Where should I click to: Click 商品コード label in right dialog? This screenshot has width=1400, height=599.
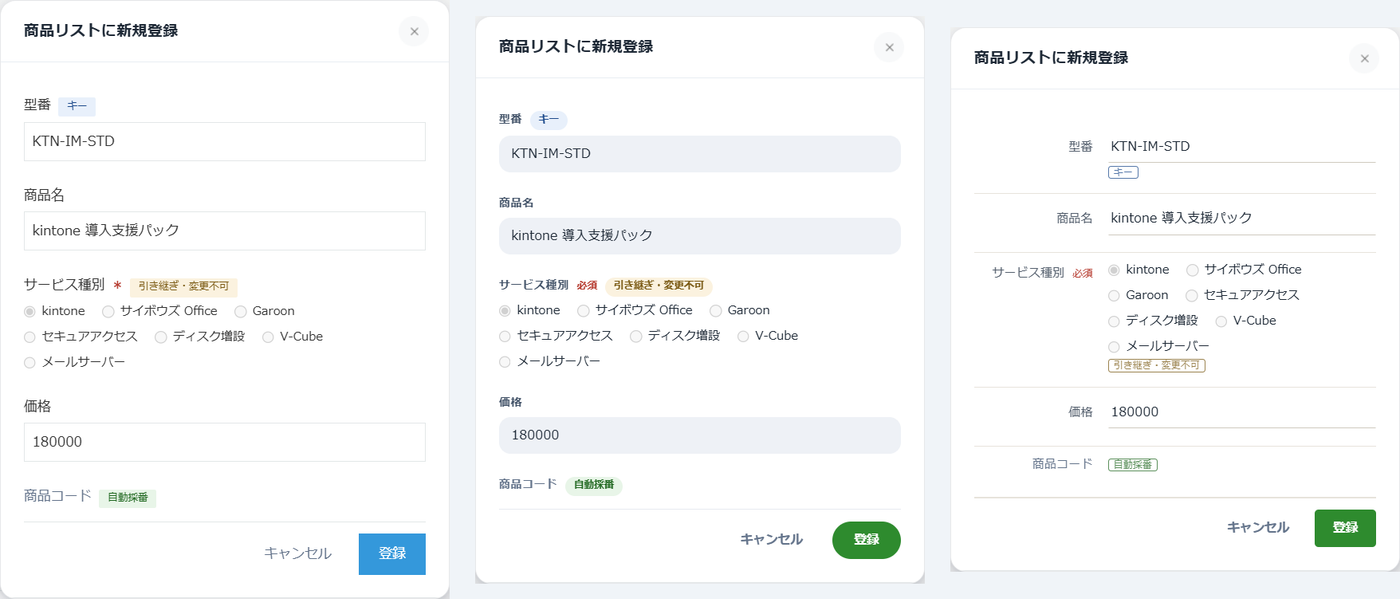[1062, 465]
